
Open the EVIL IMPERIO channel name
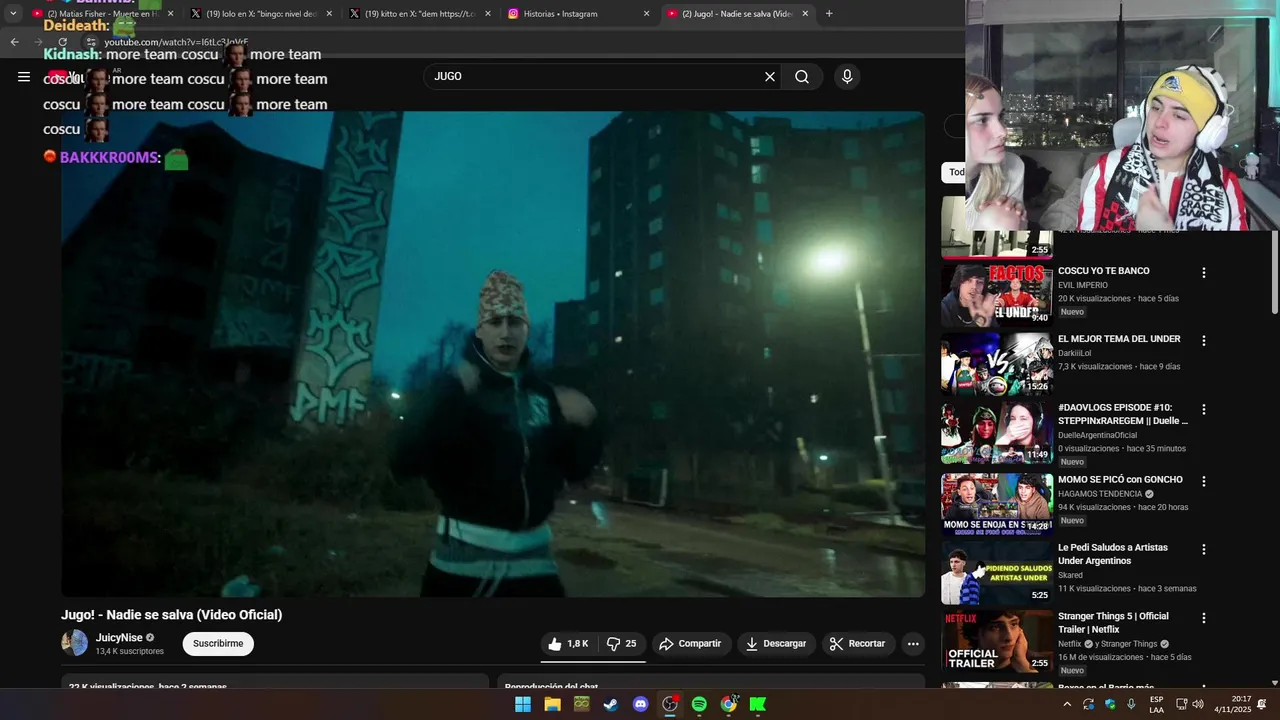(1083, 285)
